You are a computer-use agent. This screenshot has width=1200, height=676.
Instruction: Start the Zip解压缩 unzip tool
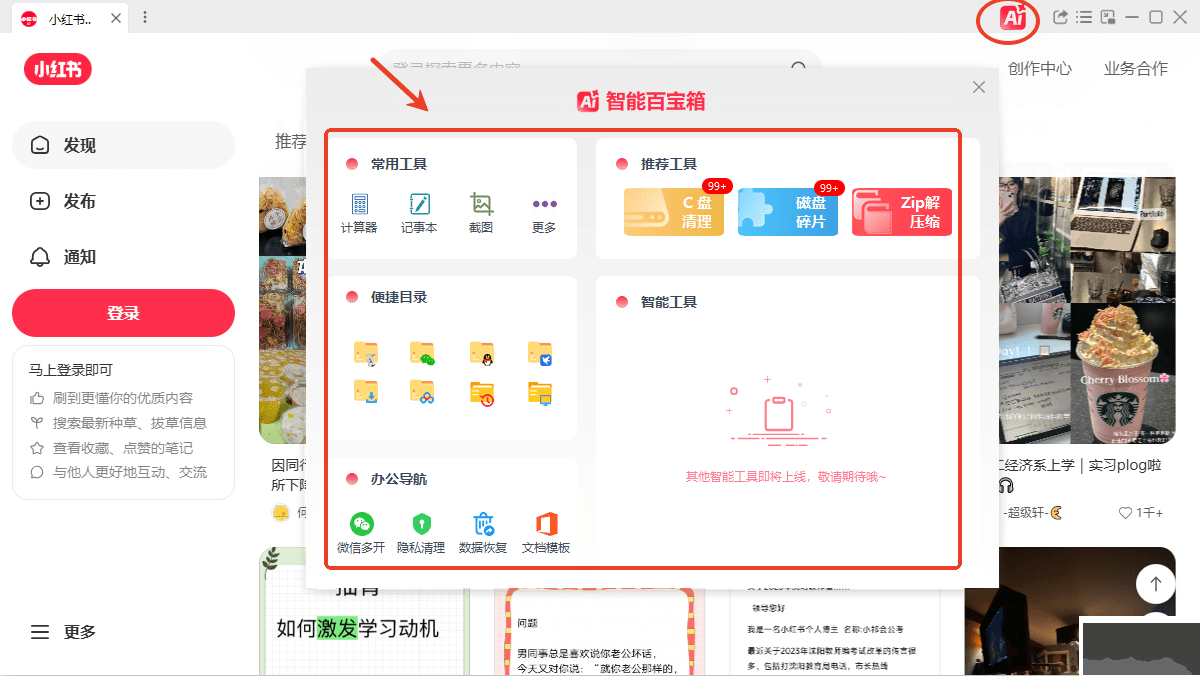coord(901,212)
